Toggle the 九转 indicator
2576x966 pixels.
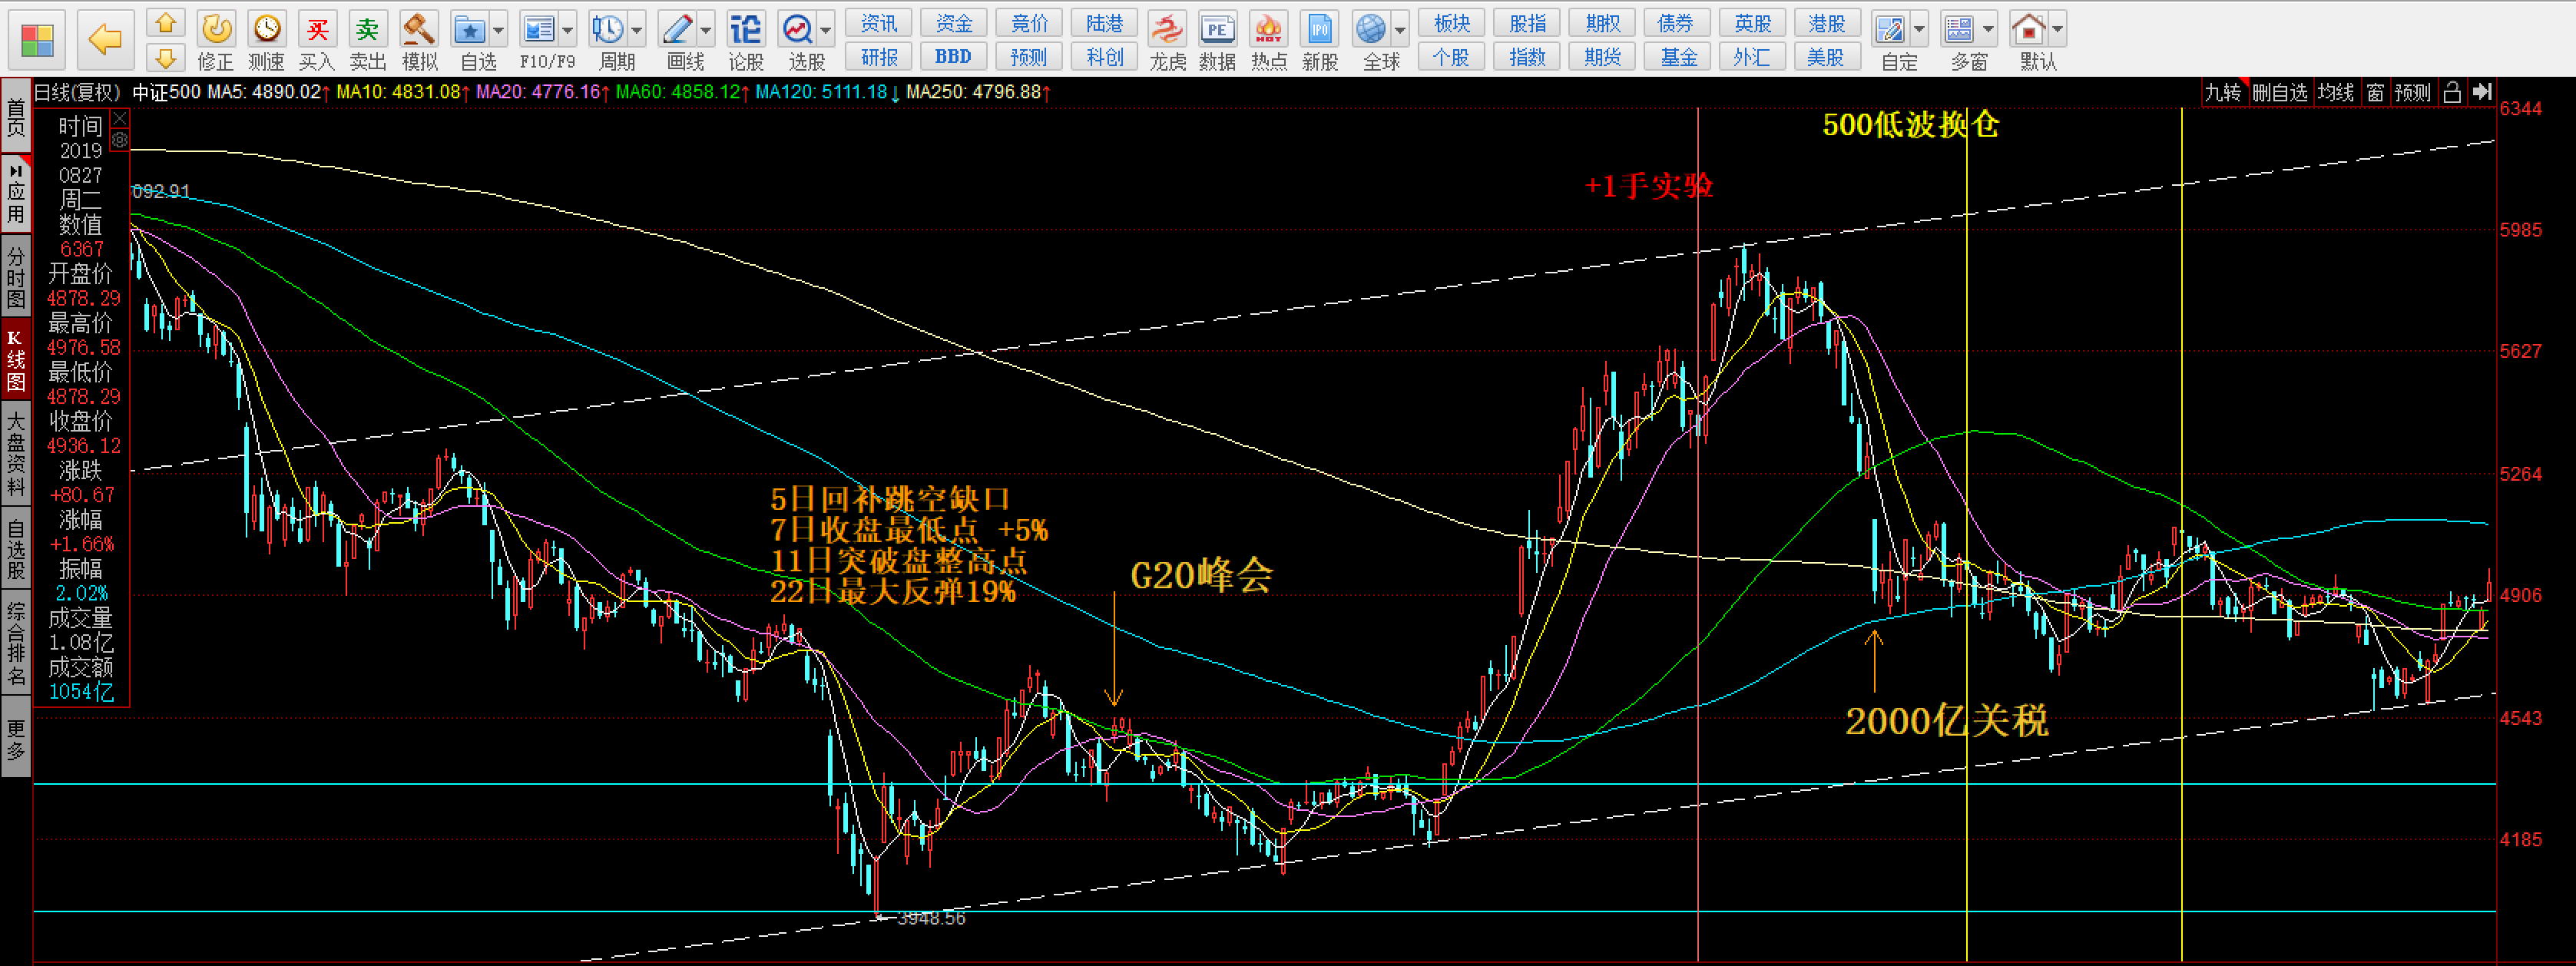2223,93
